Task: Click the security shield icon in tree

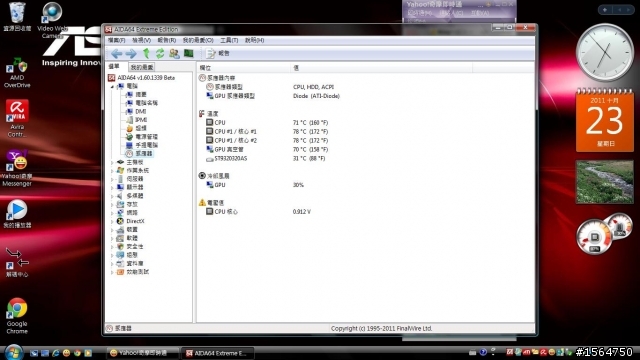Action: coord(120,247)
